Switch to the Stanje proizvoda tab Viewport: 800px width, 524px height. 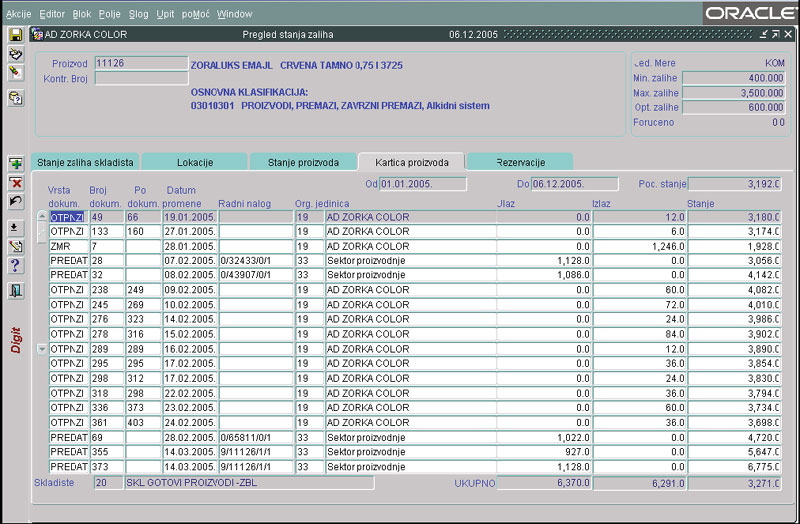(x=303, y=162)
